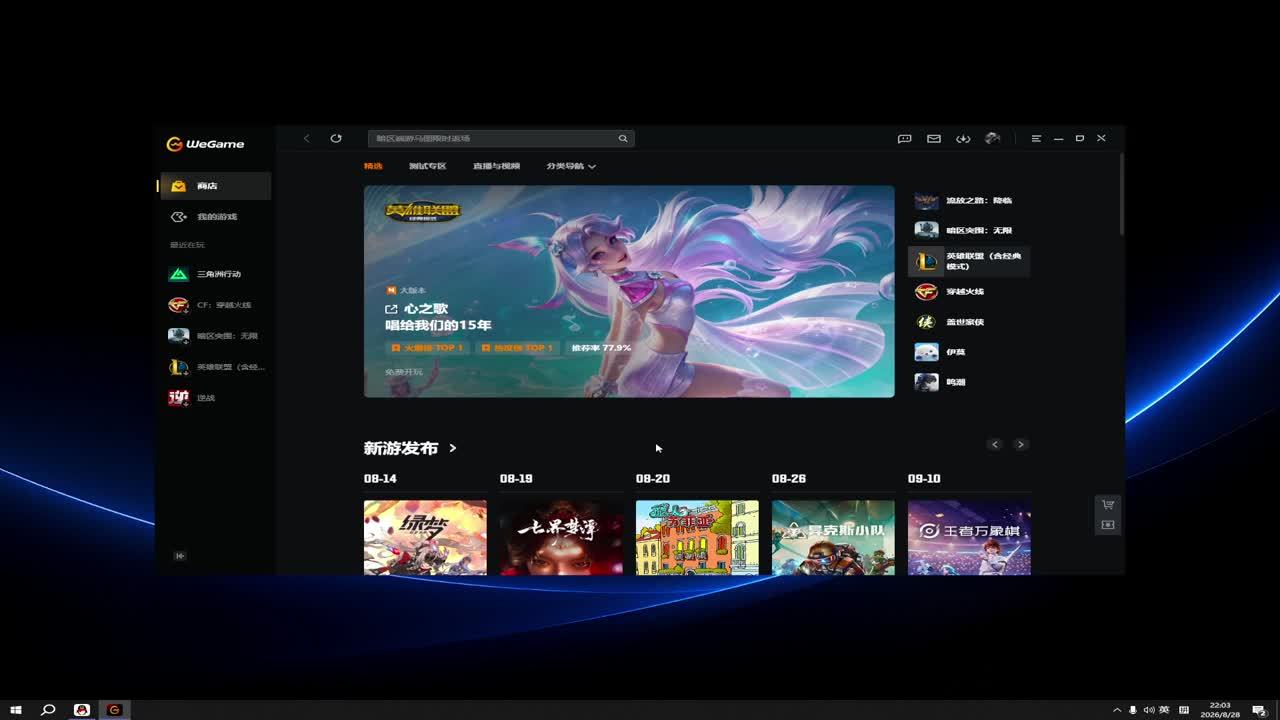Select 英雄联盟 (含经典模式) in banner list

[968, 261]
